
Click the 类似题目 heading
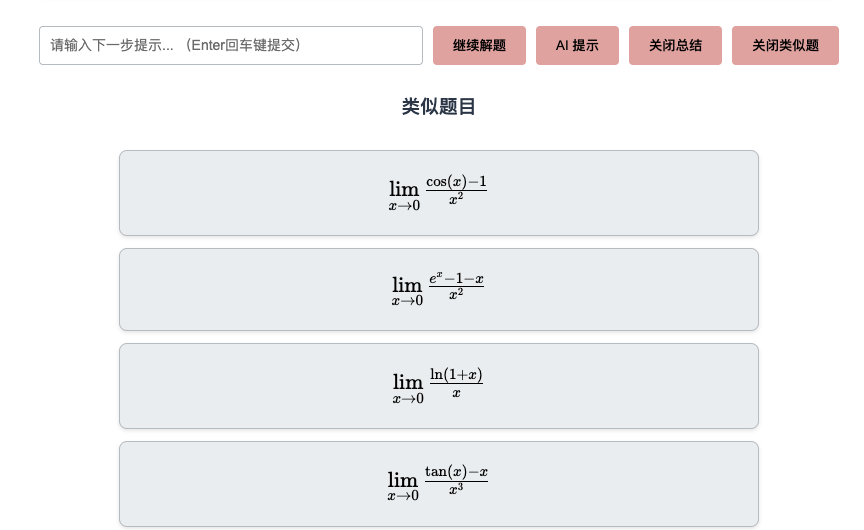pyautogui.click(x=438, y=107)
